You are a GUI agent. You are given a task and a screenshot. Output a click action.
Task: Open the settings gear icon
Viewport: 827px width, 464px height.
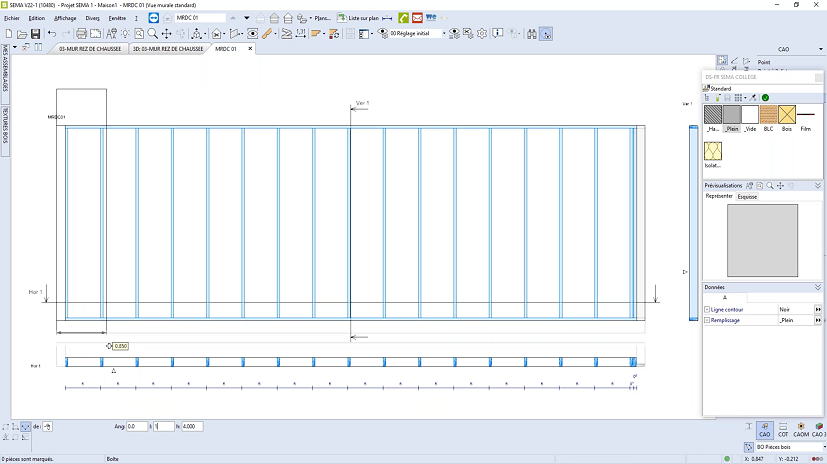(x=482, y=34)
